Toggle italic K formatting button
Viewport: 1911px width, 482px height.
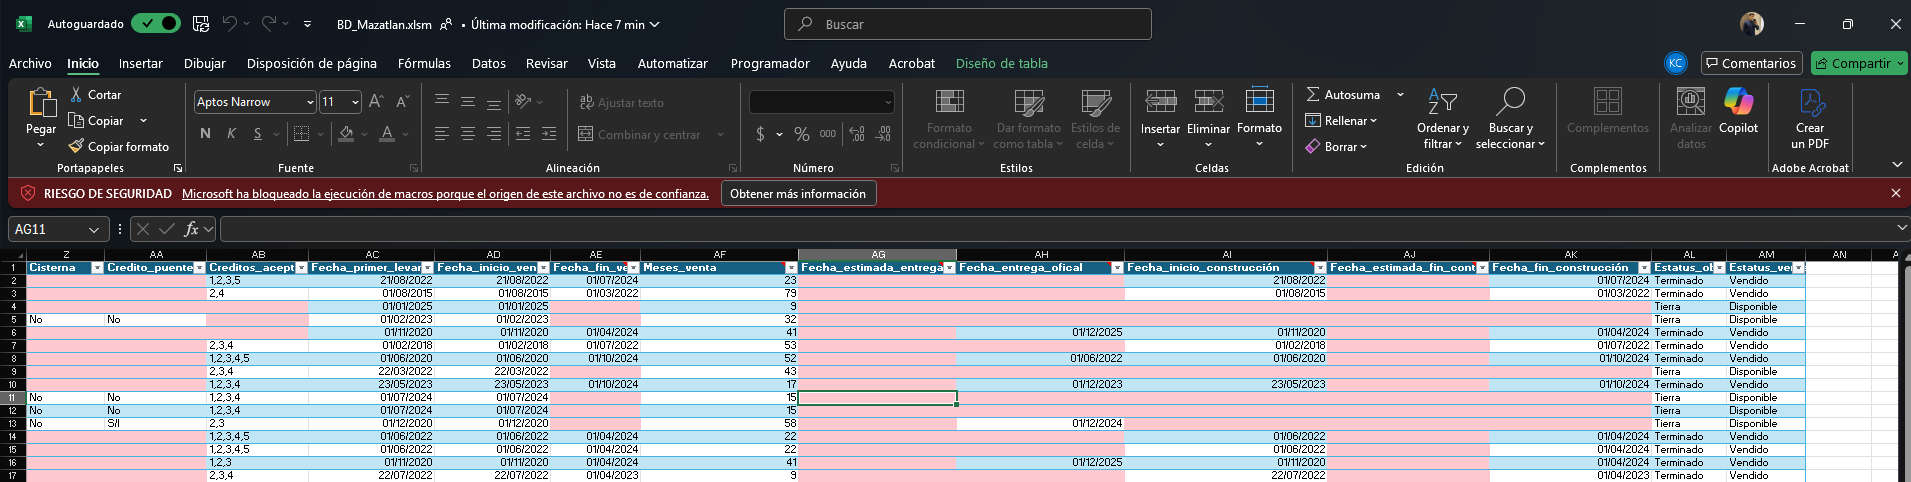[x=231, y=134]
